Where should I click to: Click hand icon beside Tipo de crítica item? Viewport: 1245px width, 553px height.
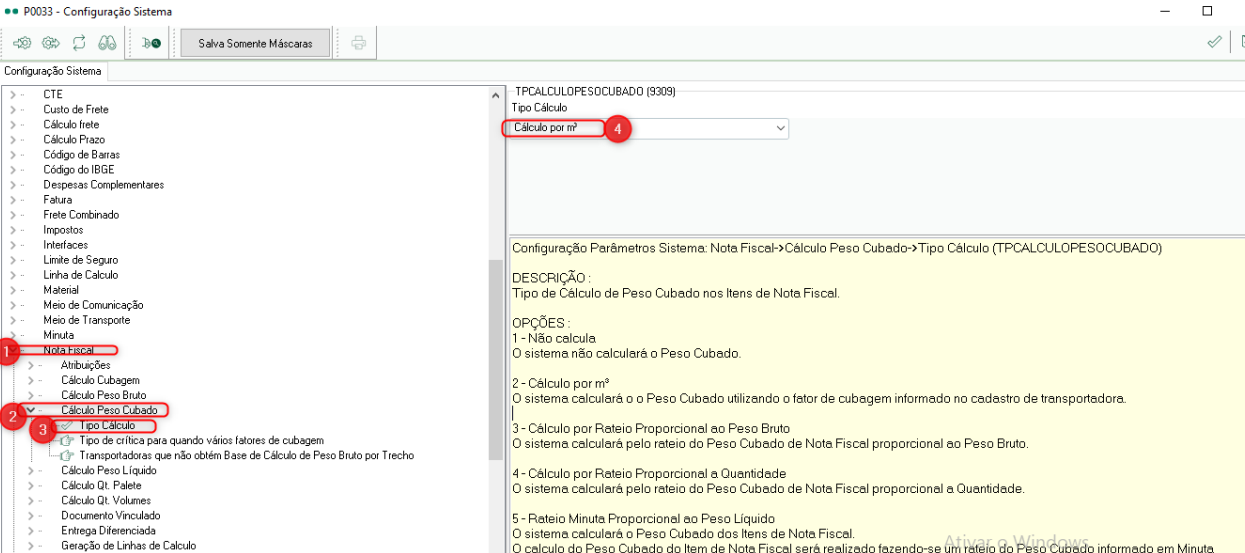(67, 441)
